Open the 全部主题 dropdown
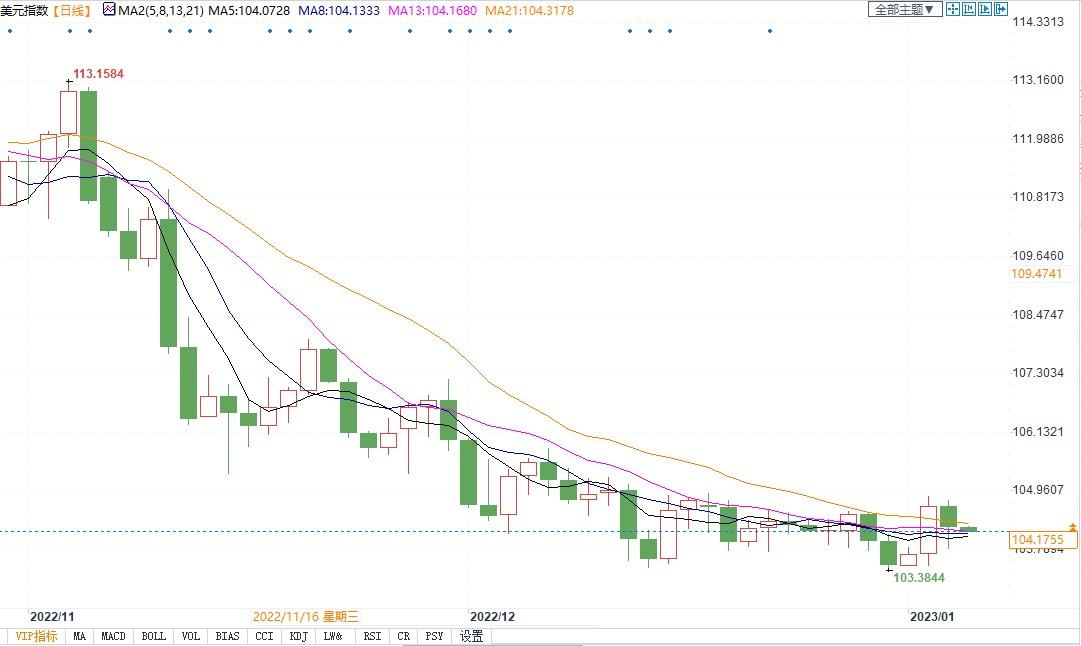The height and width of the screenshot is (646, 1081). pos(905,9)
